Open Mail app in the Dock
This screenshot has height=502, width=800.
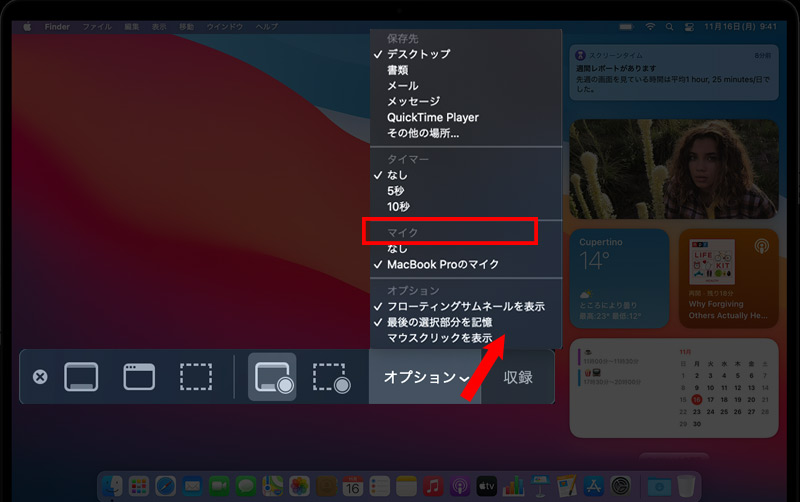pyautogui.click(x=192, y=486)
